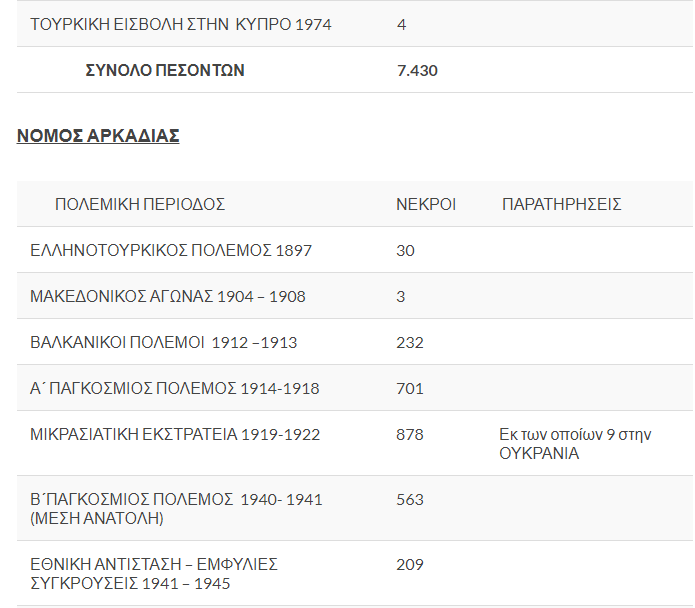
Task: Click the row ΒΑΛΚΑΝΙΚΟΙ ΠΟΛΕΜΟΙ 1912 –1913
Action: [355, 342]
